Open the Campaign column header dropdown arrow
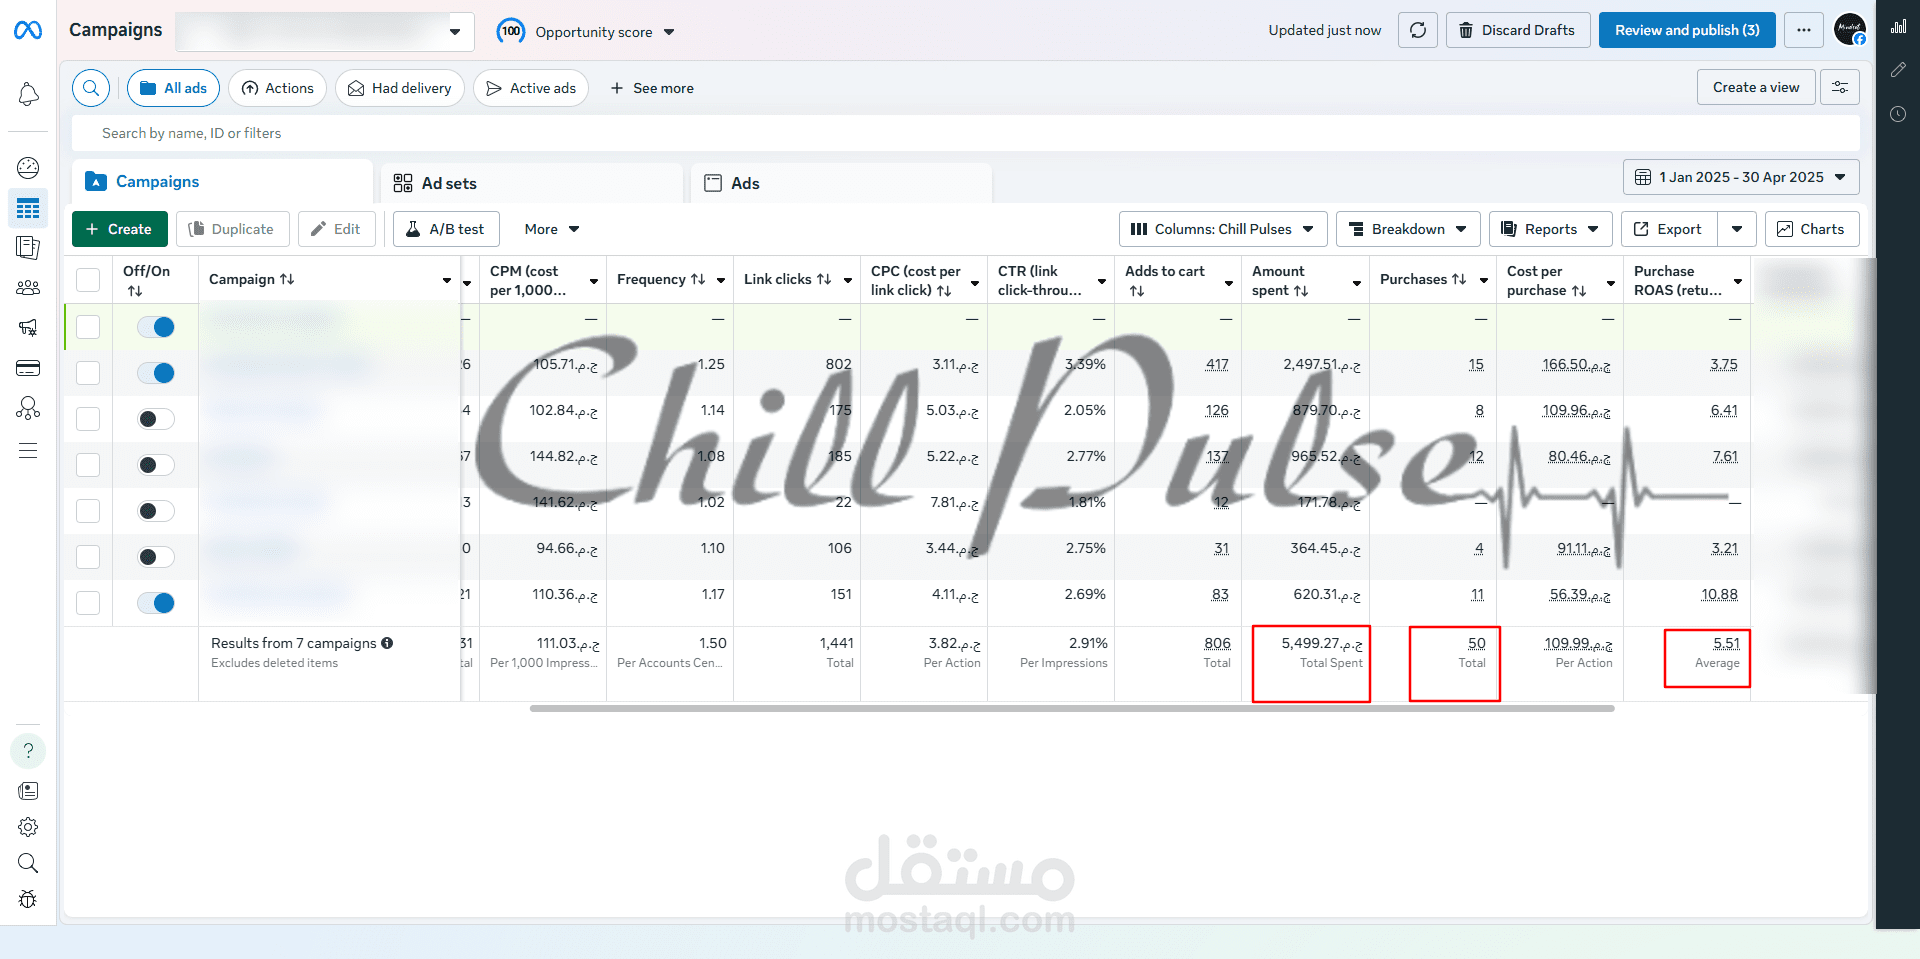 (447, 280)
